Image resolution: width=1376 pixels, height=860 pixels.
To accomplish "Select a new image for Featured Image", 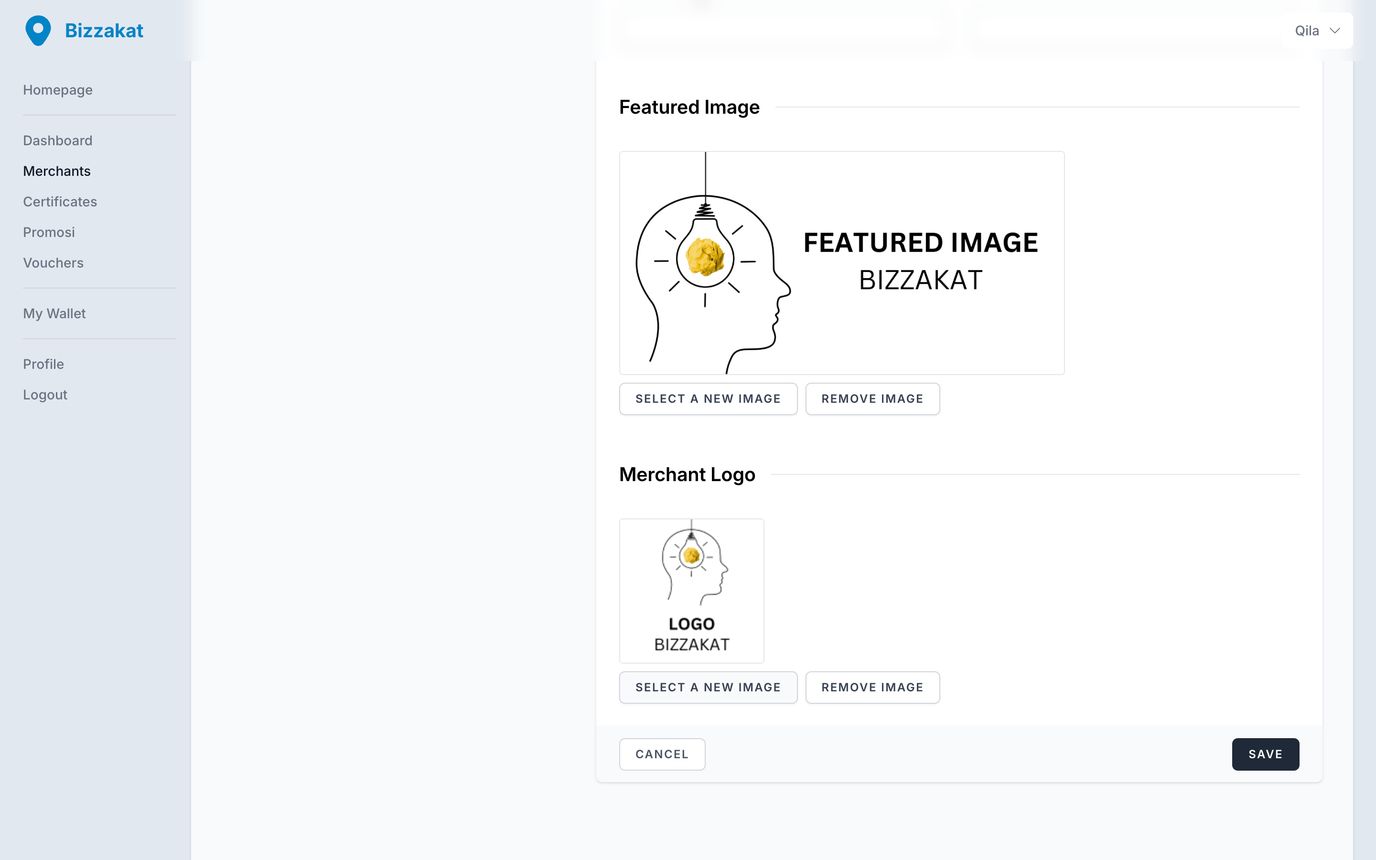I will (x=708, y=399).
